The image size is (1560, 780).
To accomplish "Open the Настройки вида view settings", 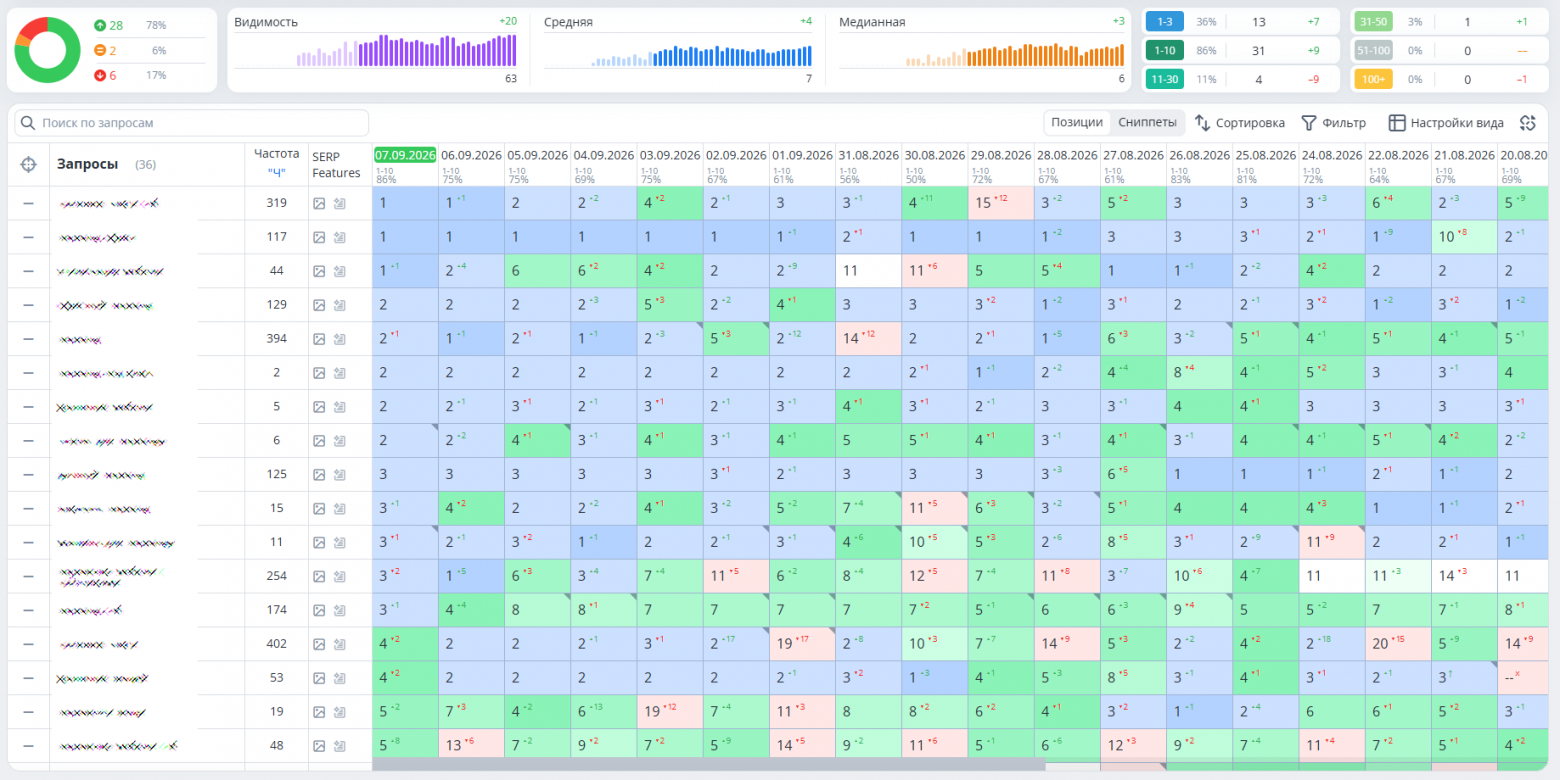I will [x=1446, y=123].
